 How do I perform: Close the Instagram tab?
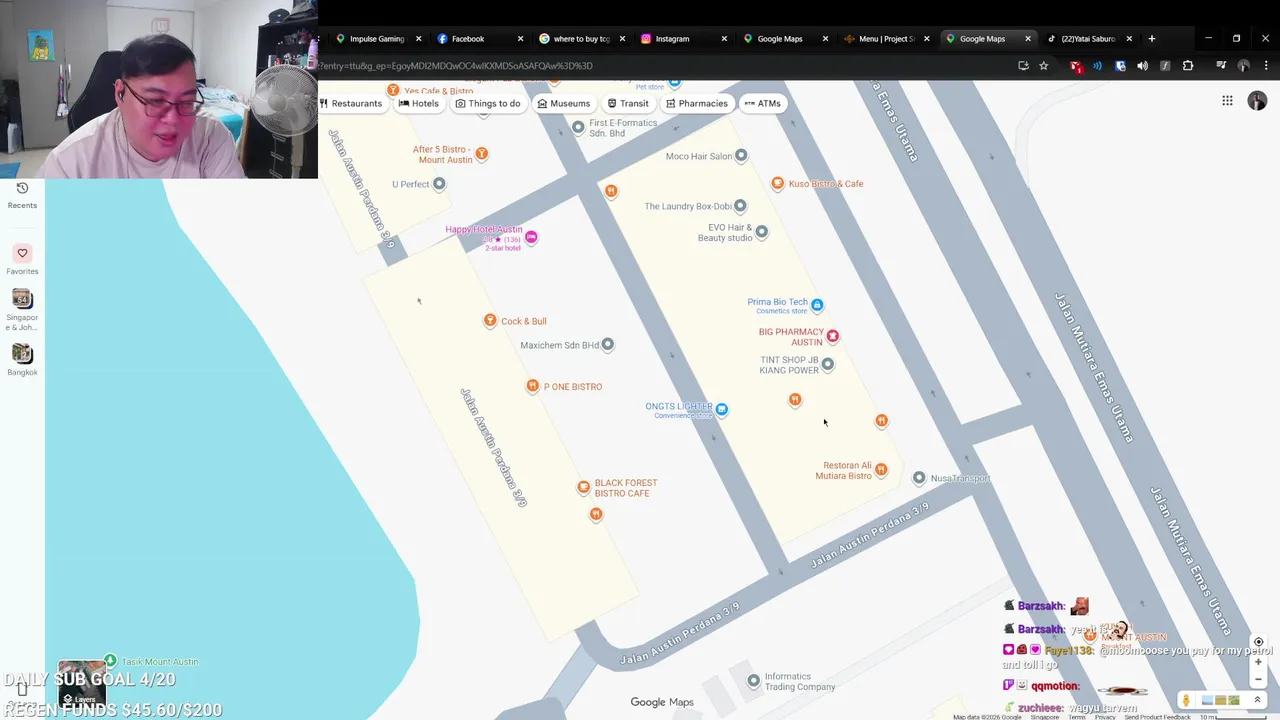(x=724, y=39)
